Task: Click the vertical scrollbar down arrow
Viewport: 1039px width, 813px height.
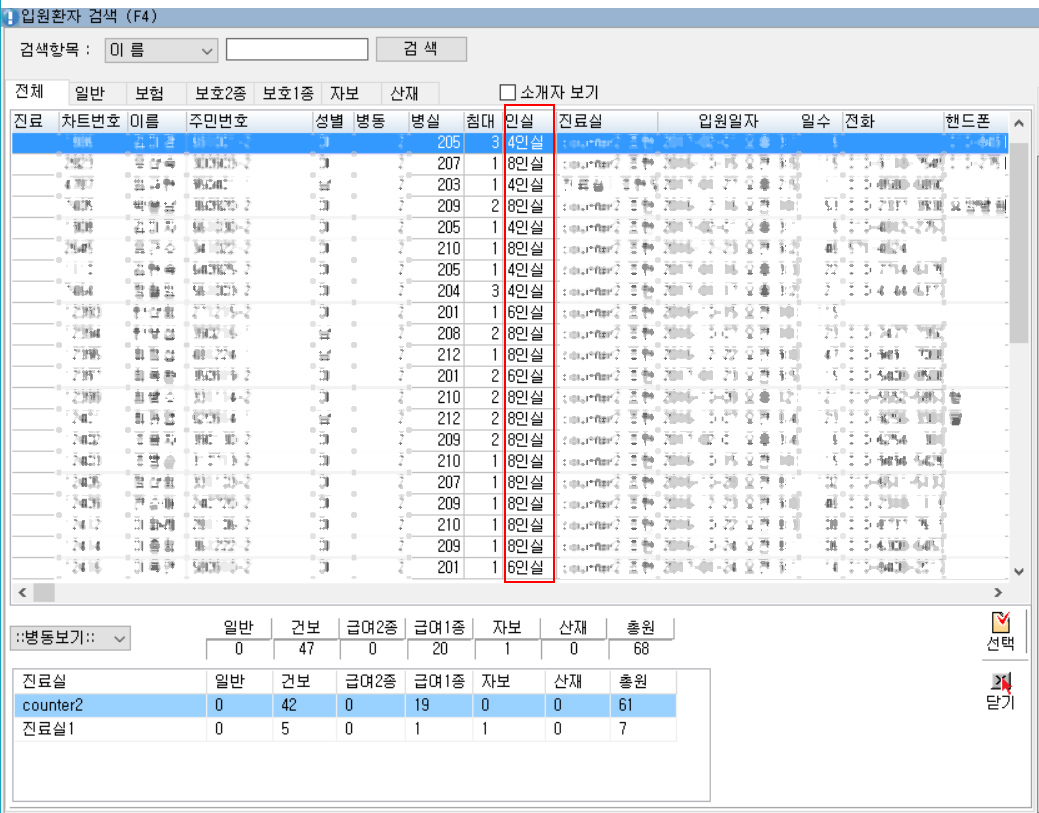Action: click(1019, 571)
